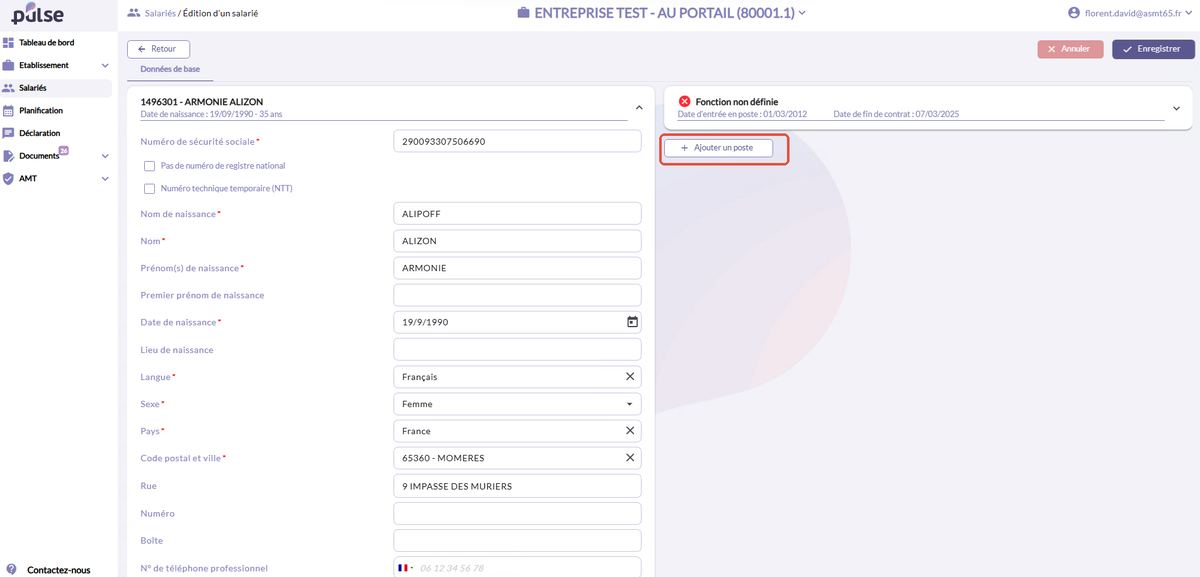Image resolution: width=1200 pixels, height=577 pixels.
Task: Click the Lieu de naissance input field
Action: point(517,350)
